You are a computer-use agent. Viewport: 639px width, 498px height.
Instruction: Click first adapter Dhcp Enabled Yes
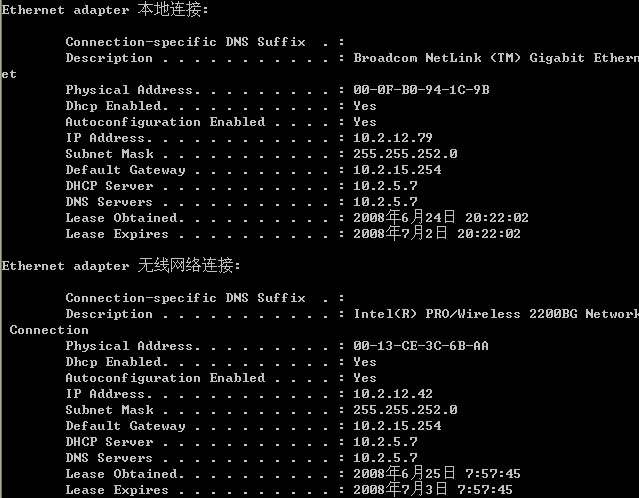365,106
